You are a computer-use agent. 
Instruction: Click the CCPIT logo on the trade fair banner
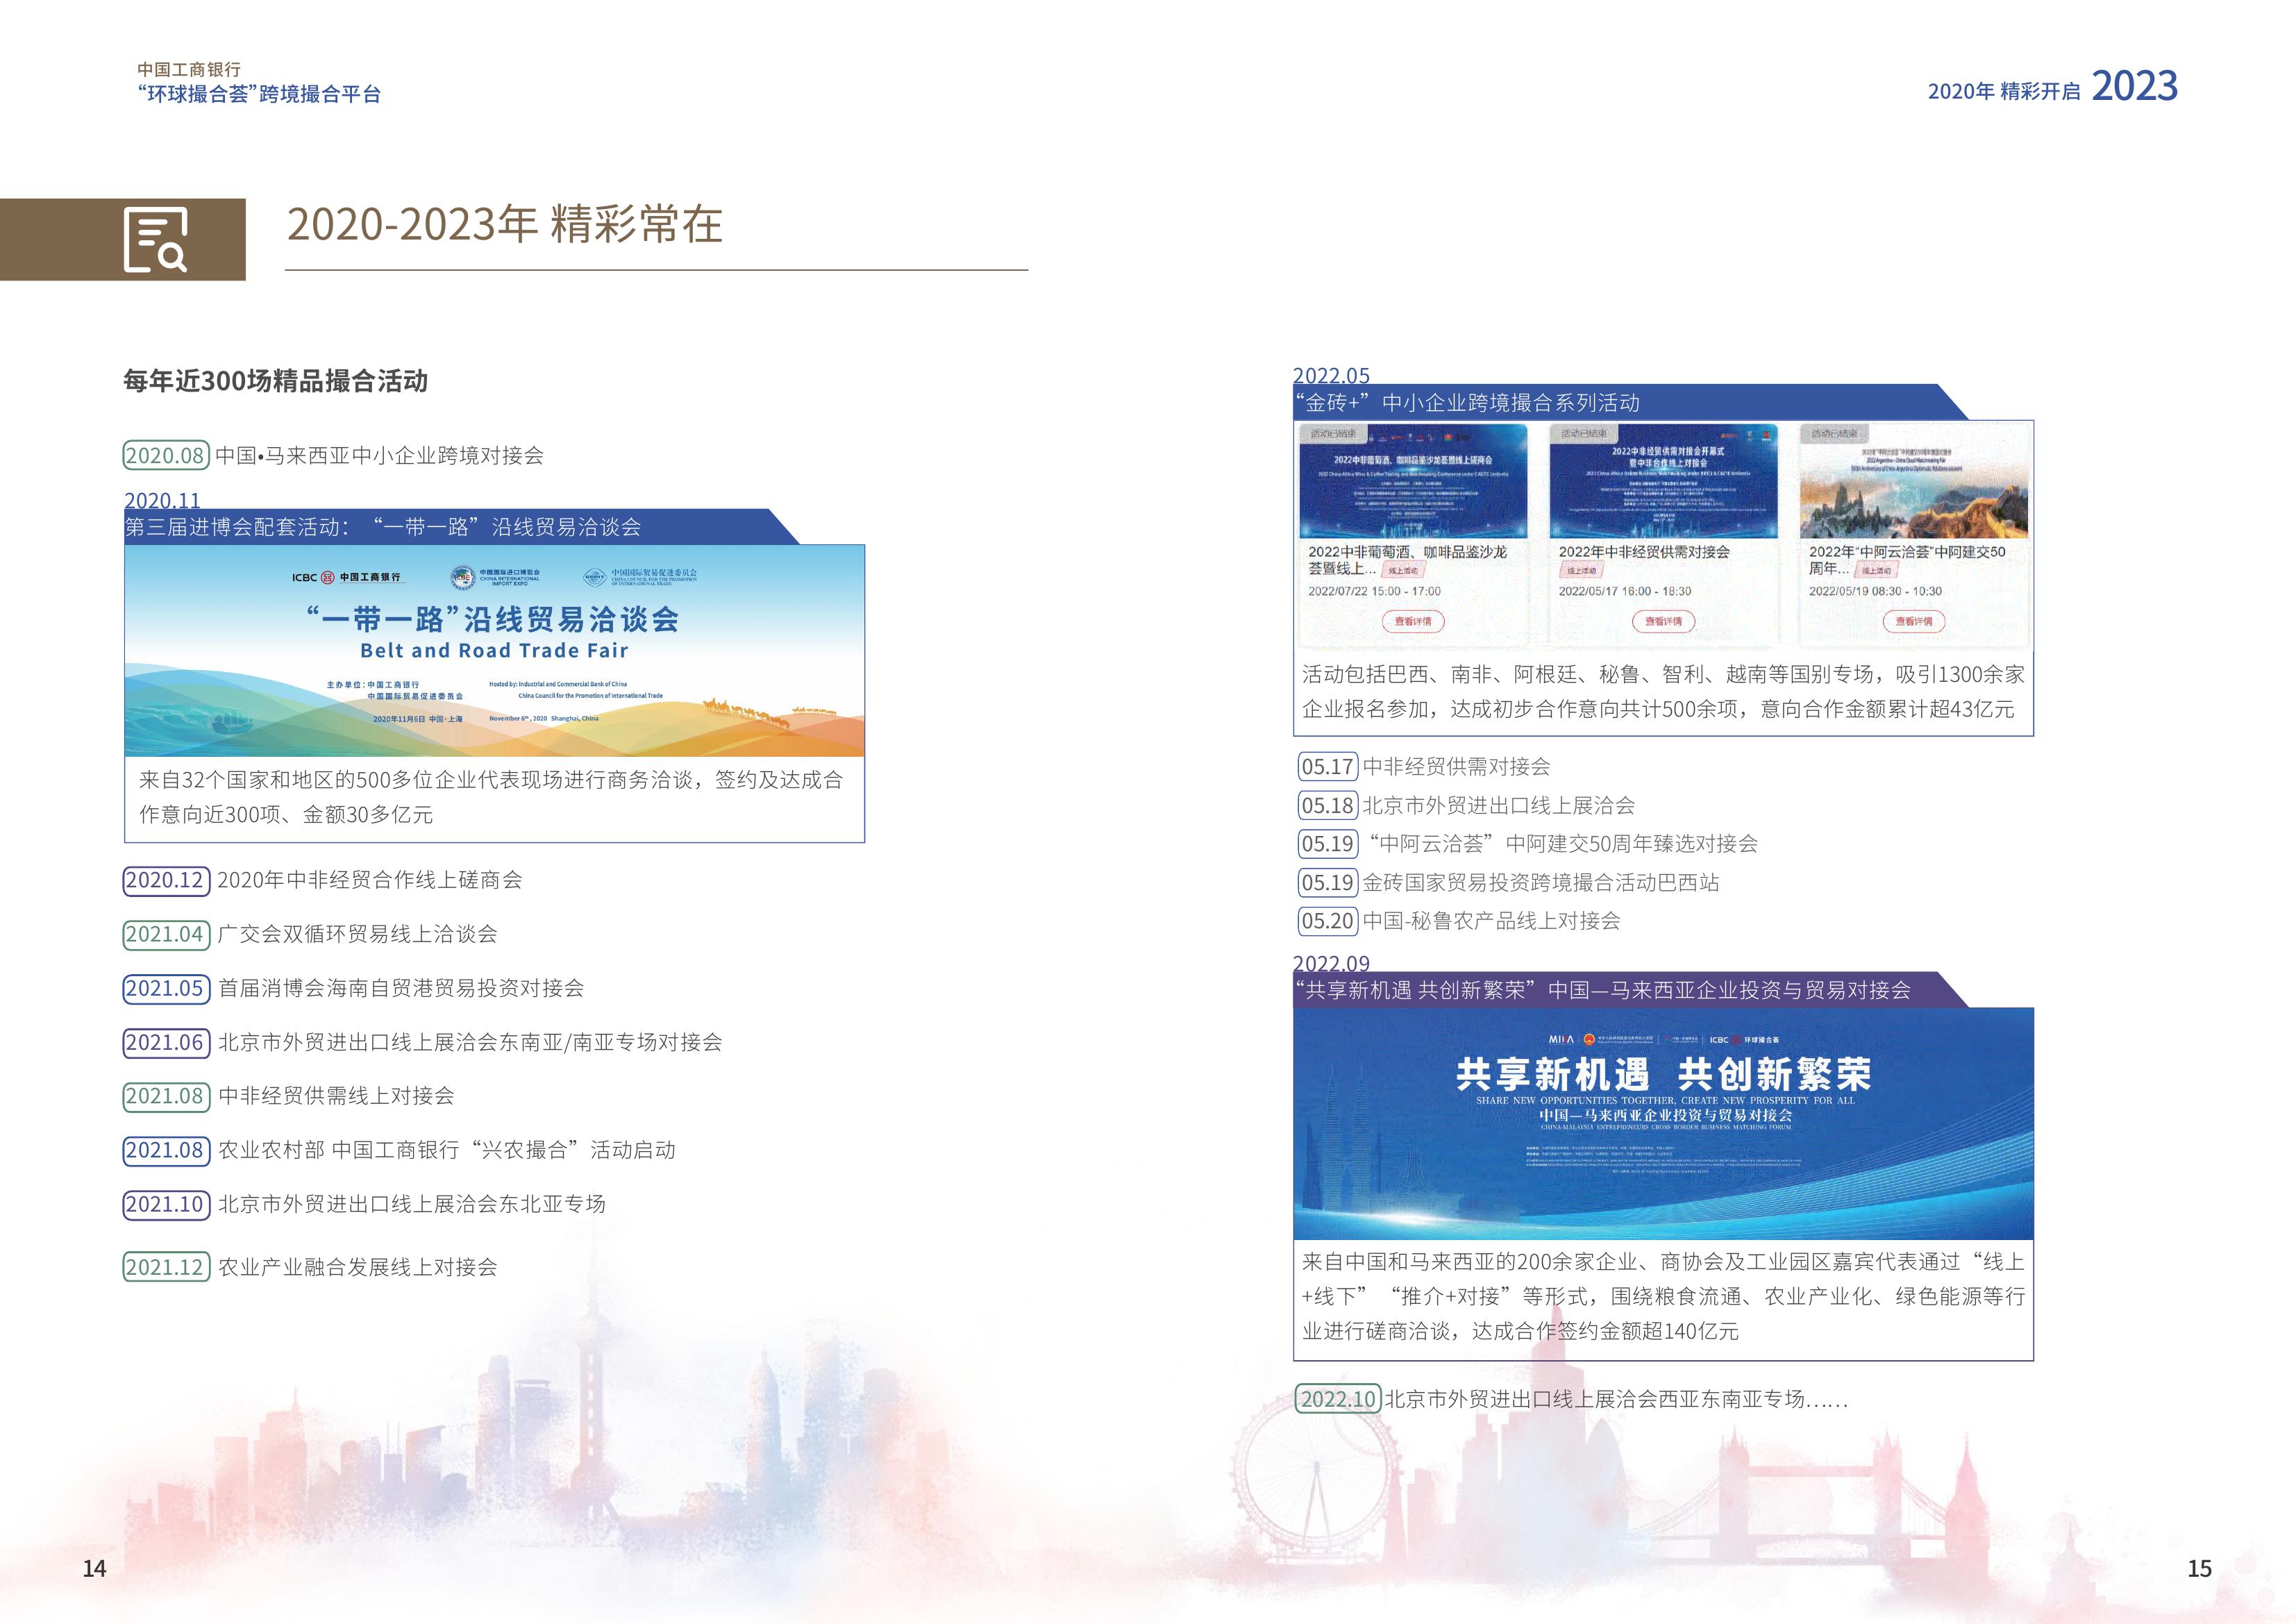click(x=640, y=577)
